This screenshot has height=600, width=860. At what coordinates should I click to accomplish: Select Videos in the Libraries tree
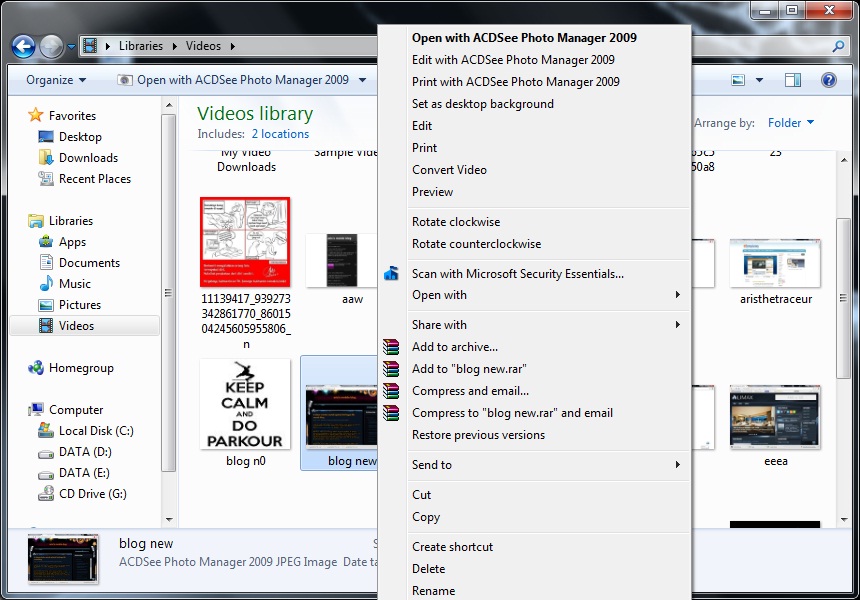point(76,326)
